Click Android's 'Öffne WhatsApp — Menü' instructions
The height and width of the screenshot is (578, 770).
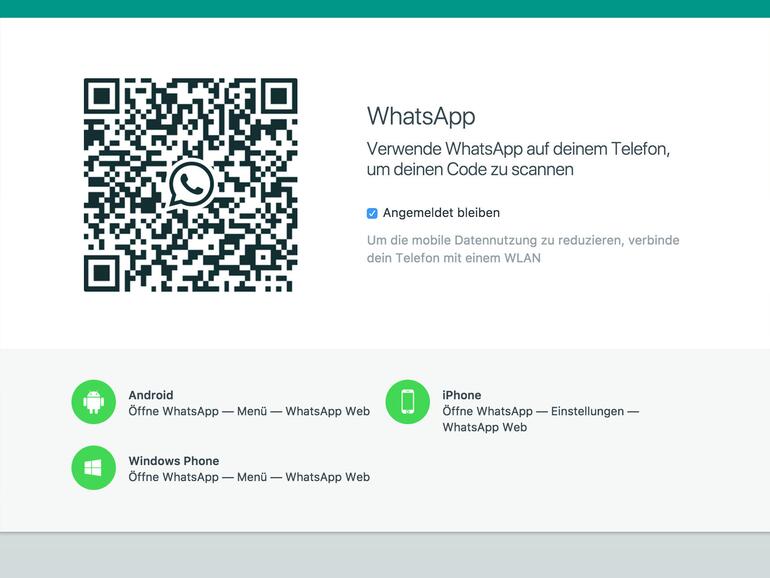249,411
